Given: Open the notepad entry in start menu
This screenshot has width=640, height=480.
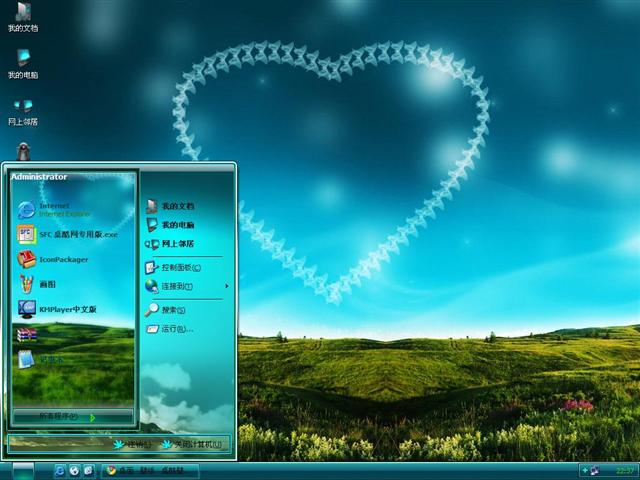Looking at the screenshot, I should click(40, 360).
